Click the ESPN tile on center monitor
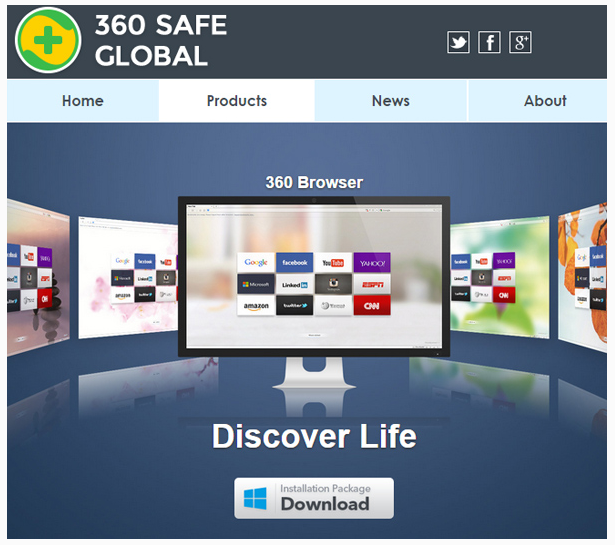The width and height of the screenshot is (615, 545). click(372, 284)
